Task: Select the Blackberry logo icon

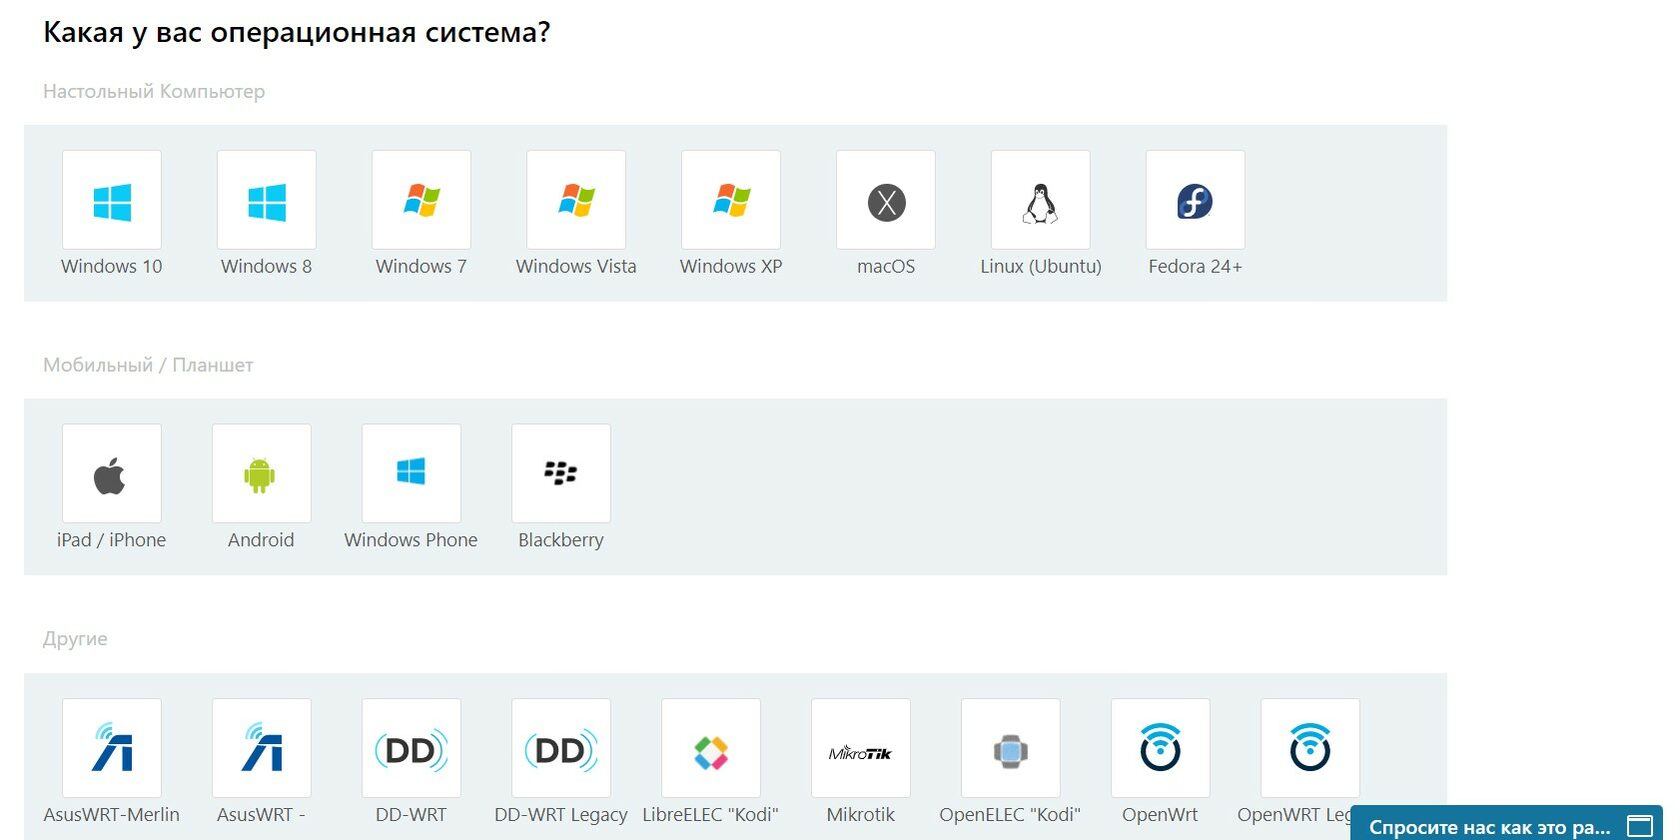Action: [561, 474]
